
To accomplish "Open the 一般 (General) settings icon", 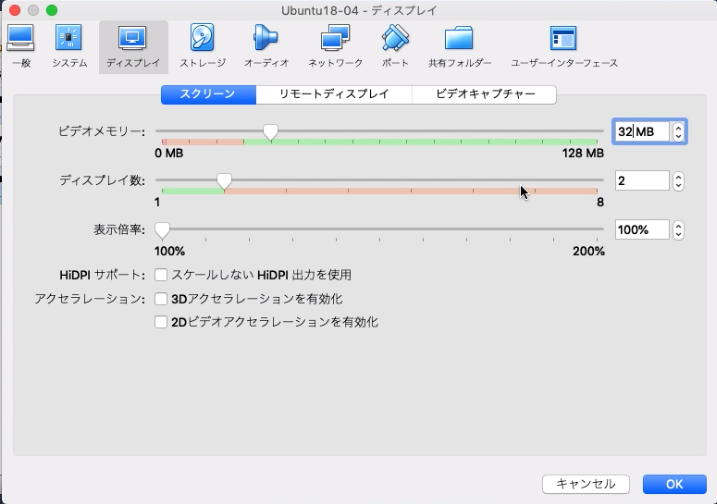I will click(21, 46).
